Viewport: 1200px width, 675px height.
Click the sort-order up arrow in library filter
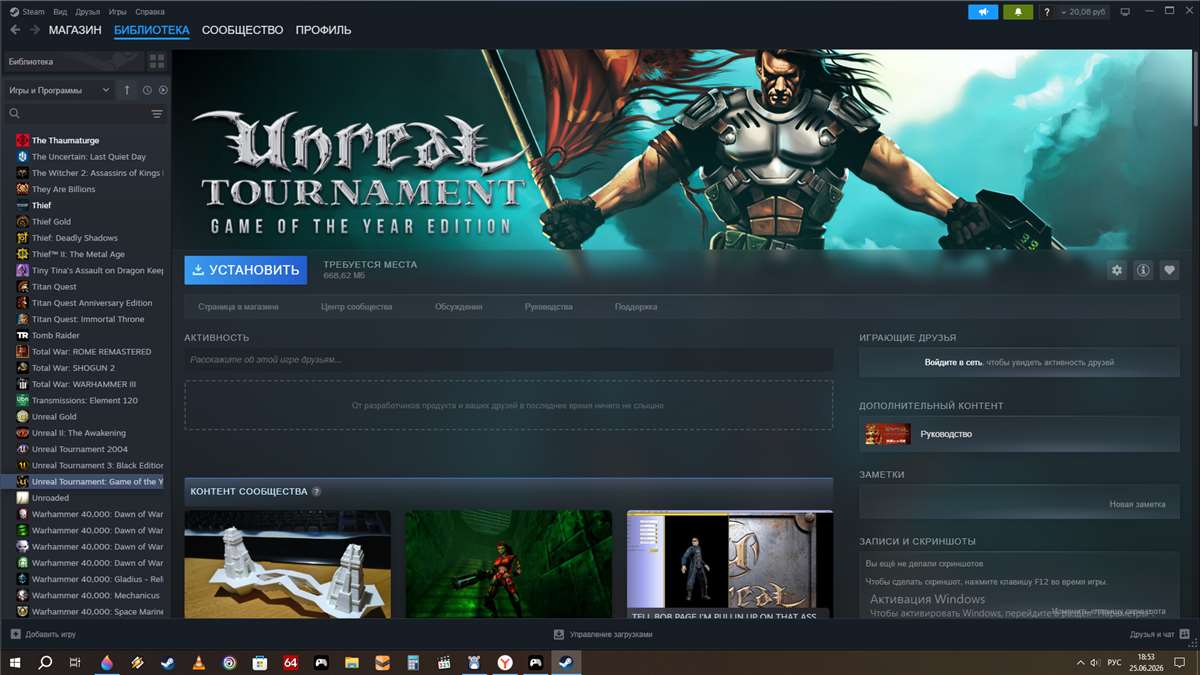127,90
